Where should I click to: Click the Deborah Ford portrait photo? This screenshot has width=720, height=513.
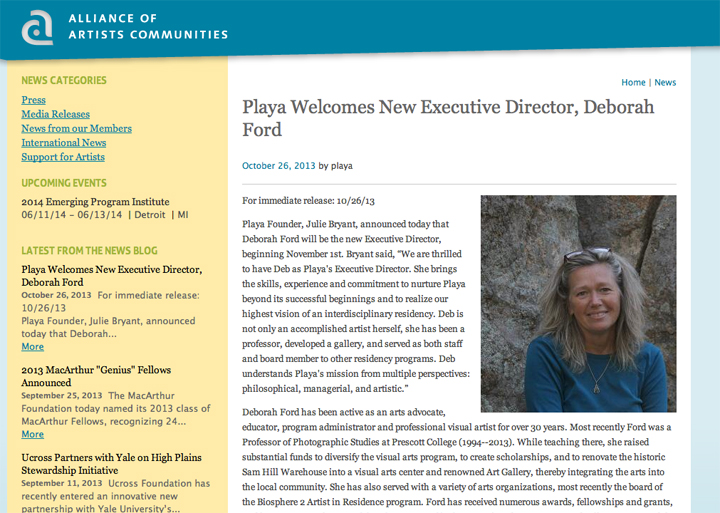579,304
